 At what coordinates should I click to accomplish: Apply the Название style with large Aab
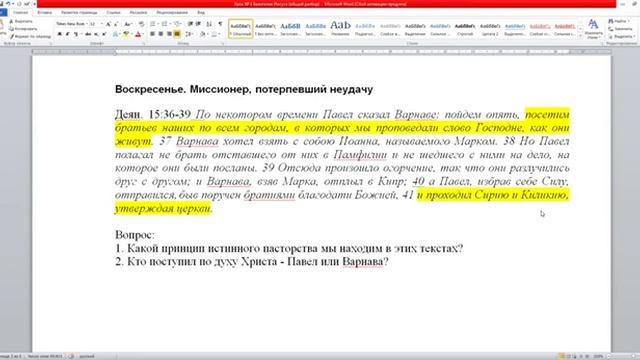pos(340,29)
